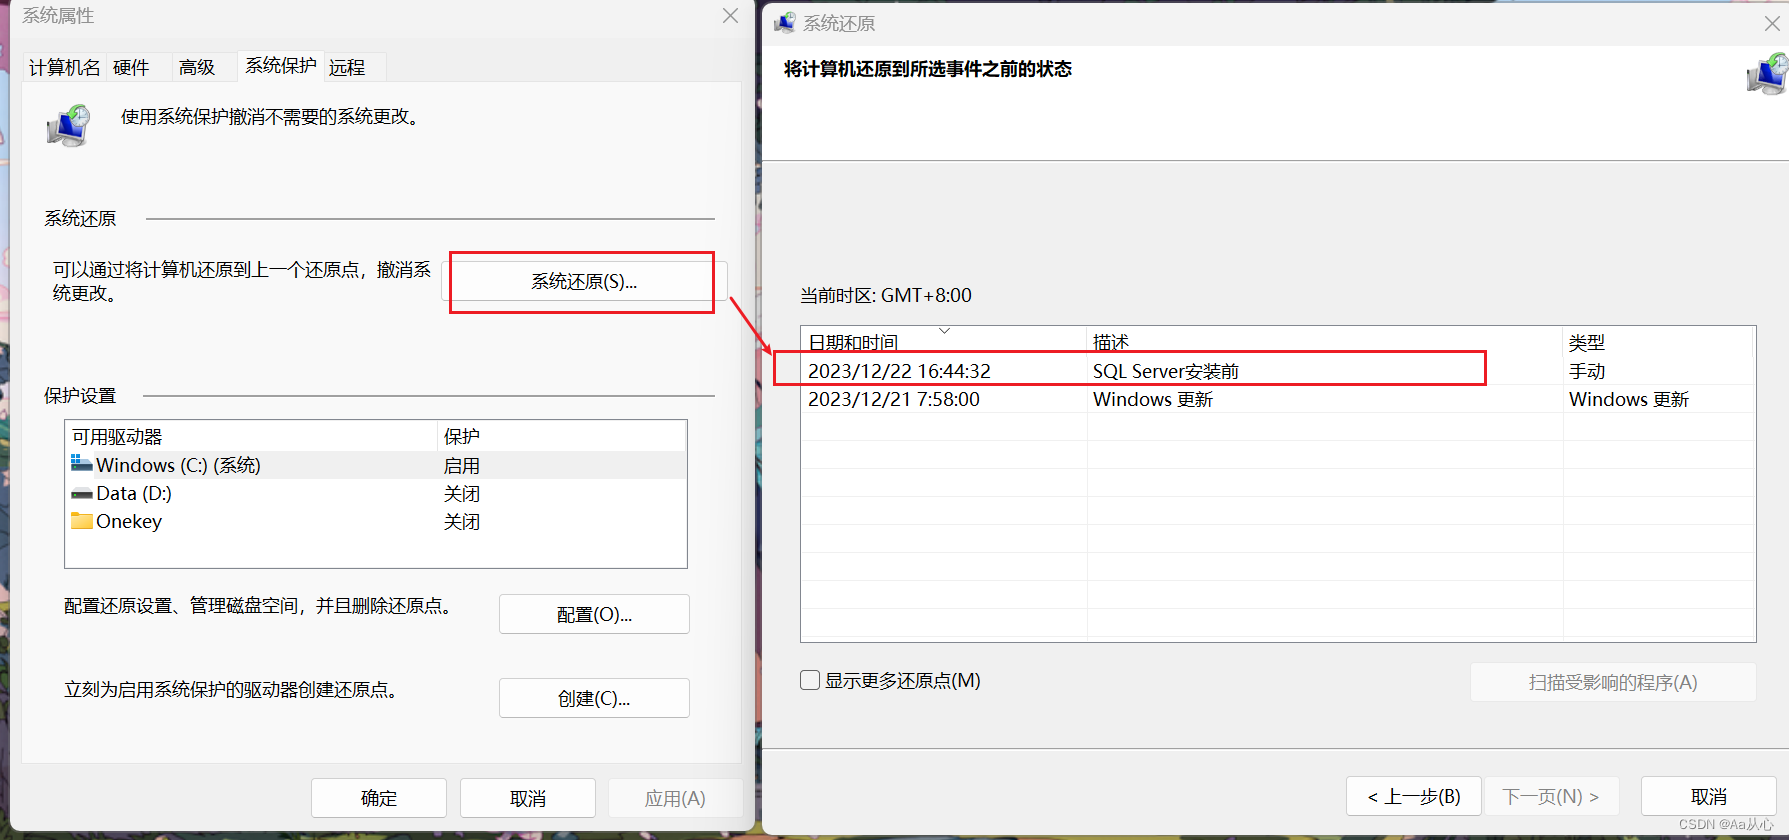This screenshot has width=1789, height=840.
Task: Click 关闭 protection status for Data (D:)
Action: coord(462,493)
